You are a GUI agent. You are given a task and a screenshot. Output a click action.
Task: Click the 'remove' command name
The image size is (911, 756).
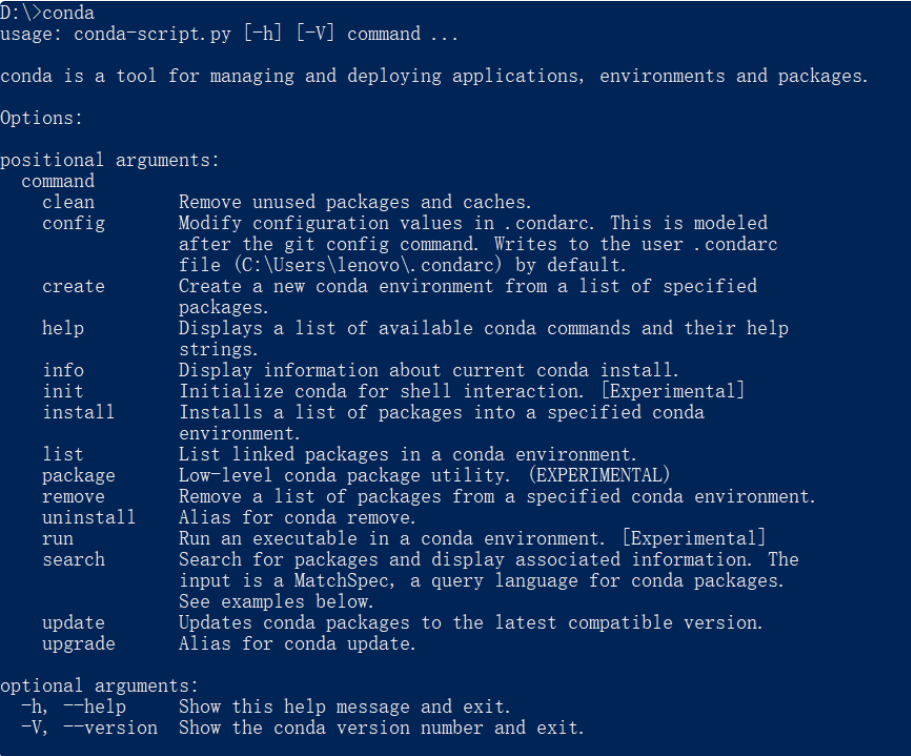coord(73,497)
